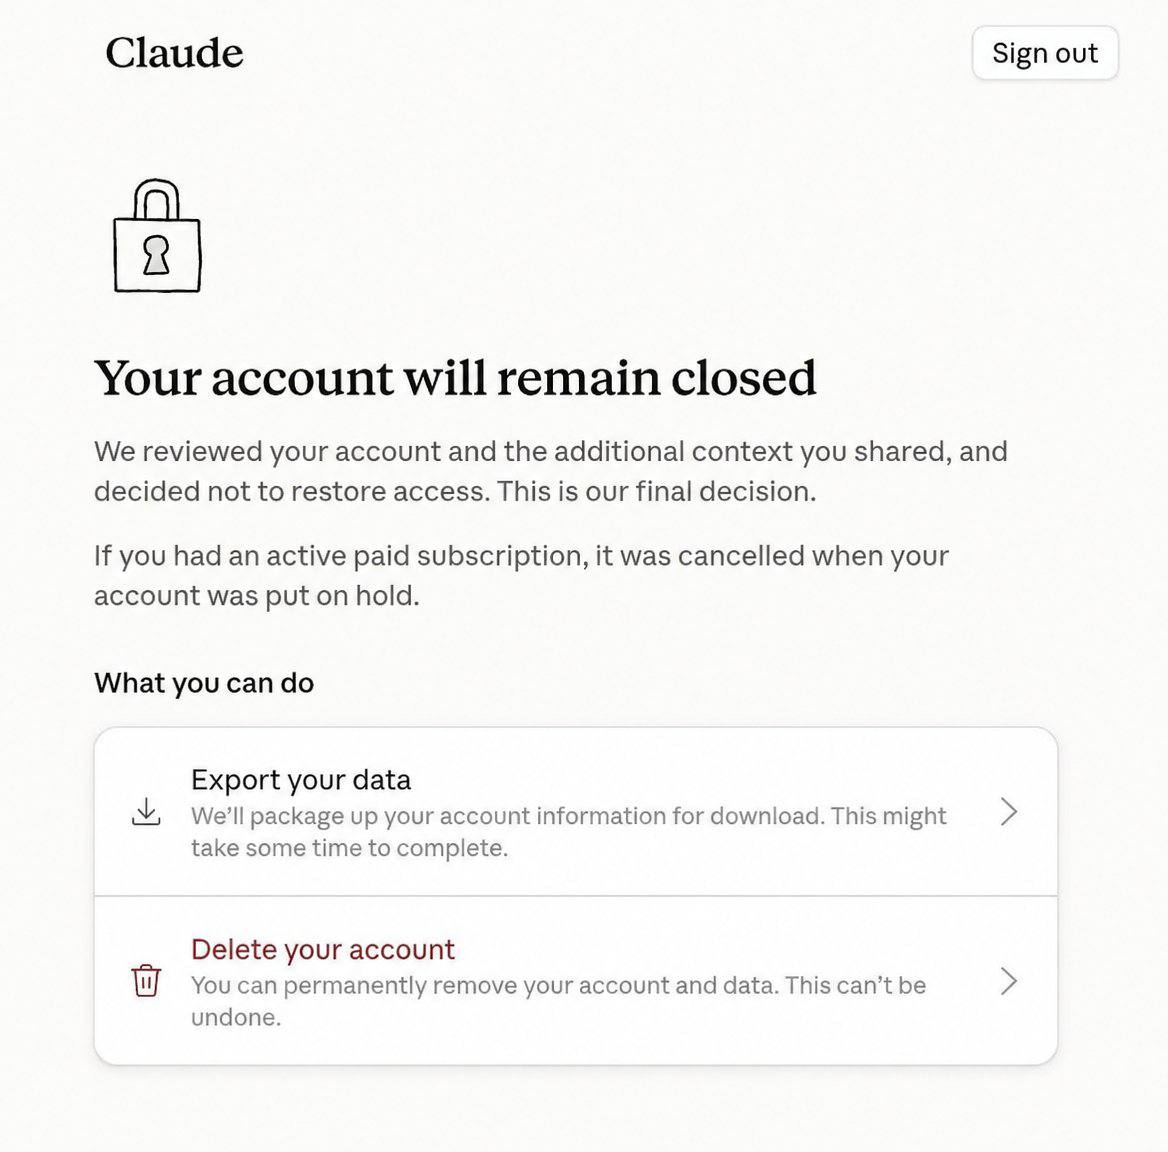Click the 'You can permanently remove your account' description

click(x=558, y=1000)
